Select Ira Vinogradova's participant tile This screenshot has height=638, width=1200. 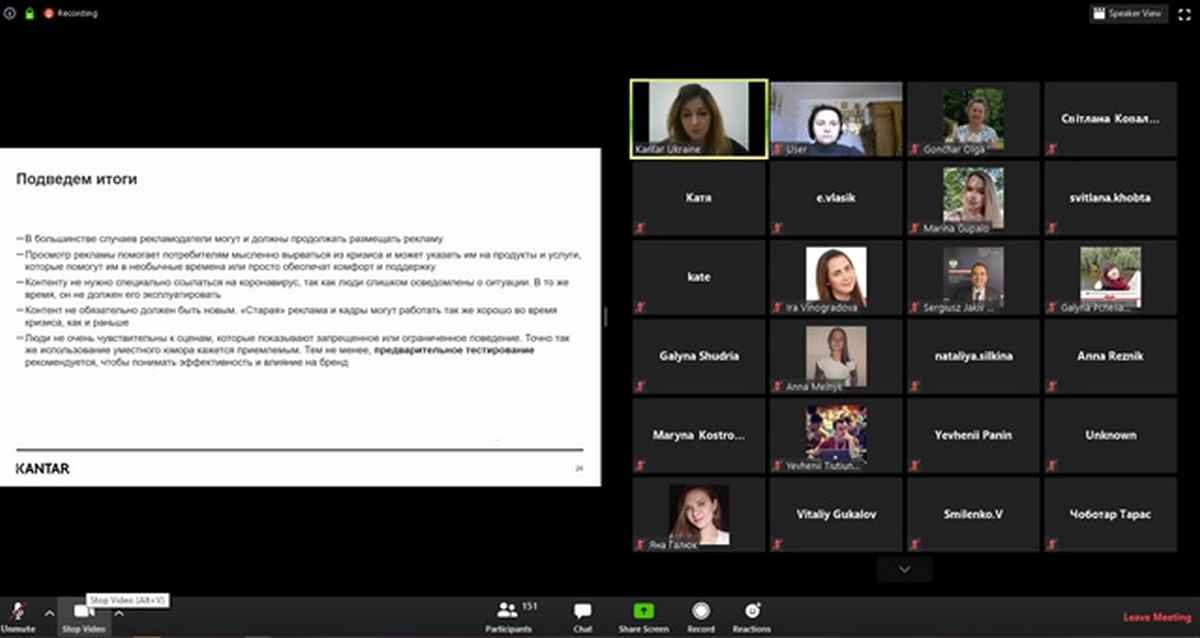836,276
